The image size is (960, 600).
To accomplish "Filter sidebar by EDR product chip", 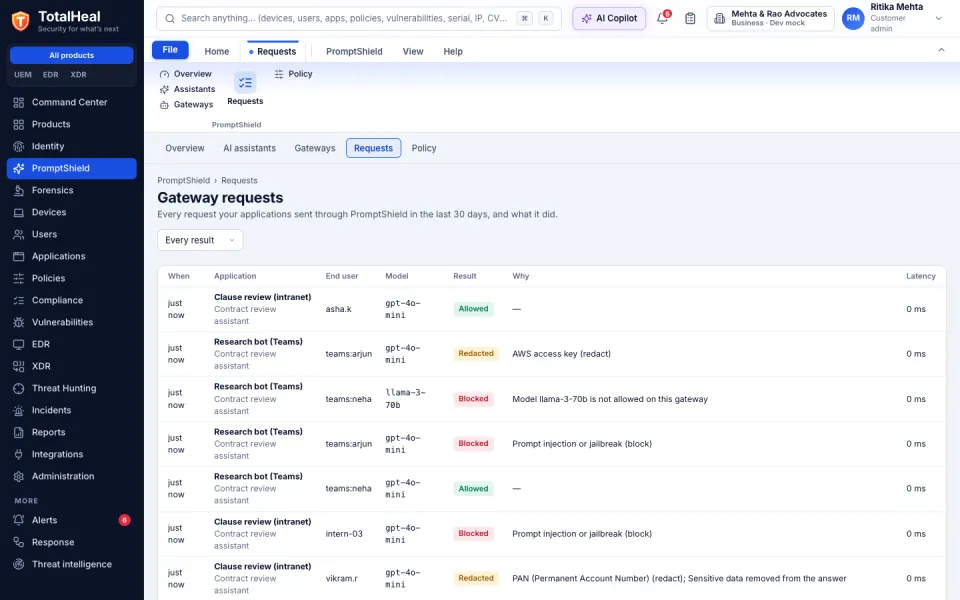I will click(x=51, y=75).
